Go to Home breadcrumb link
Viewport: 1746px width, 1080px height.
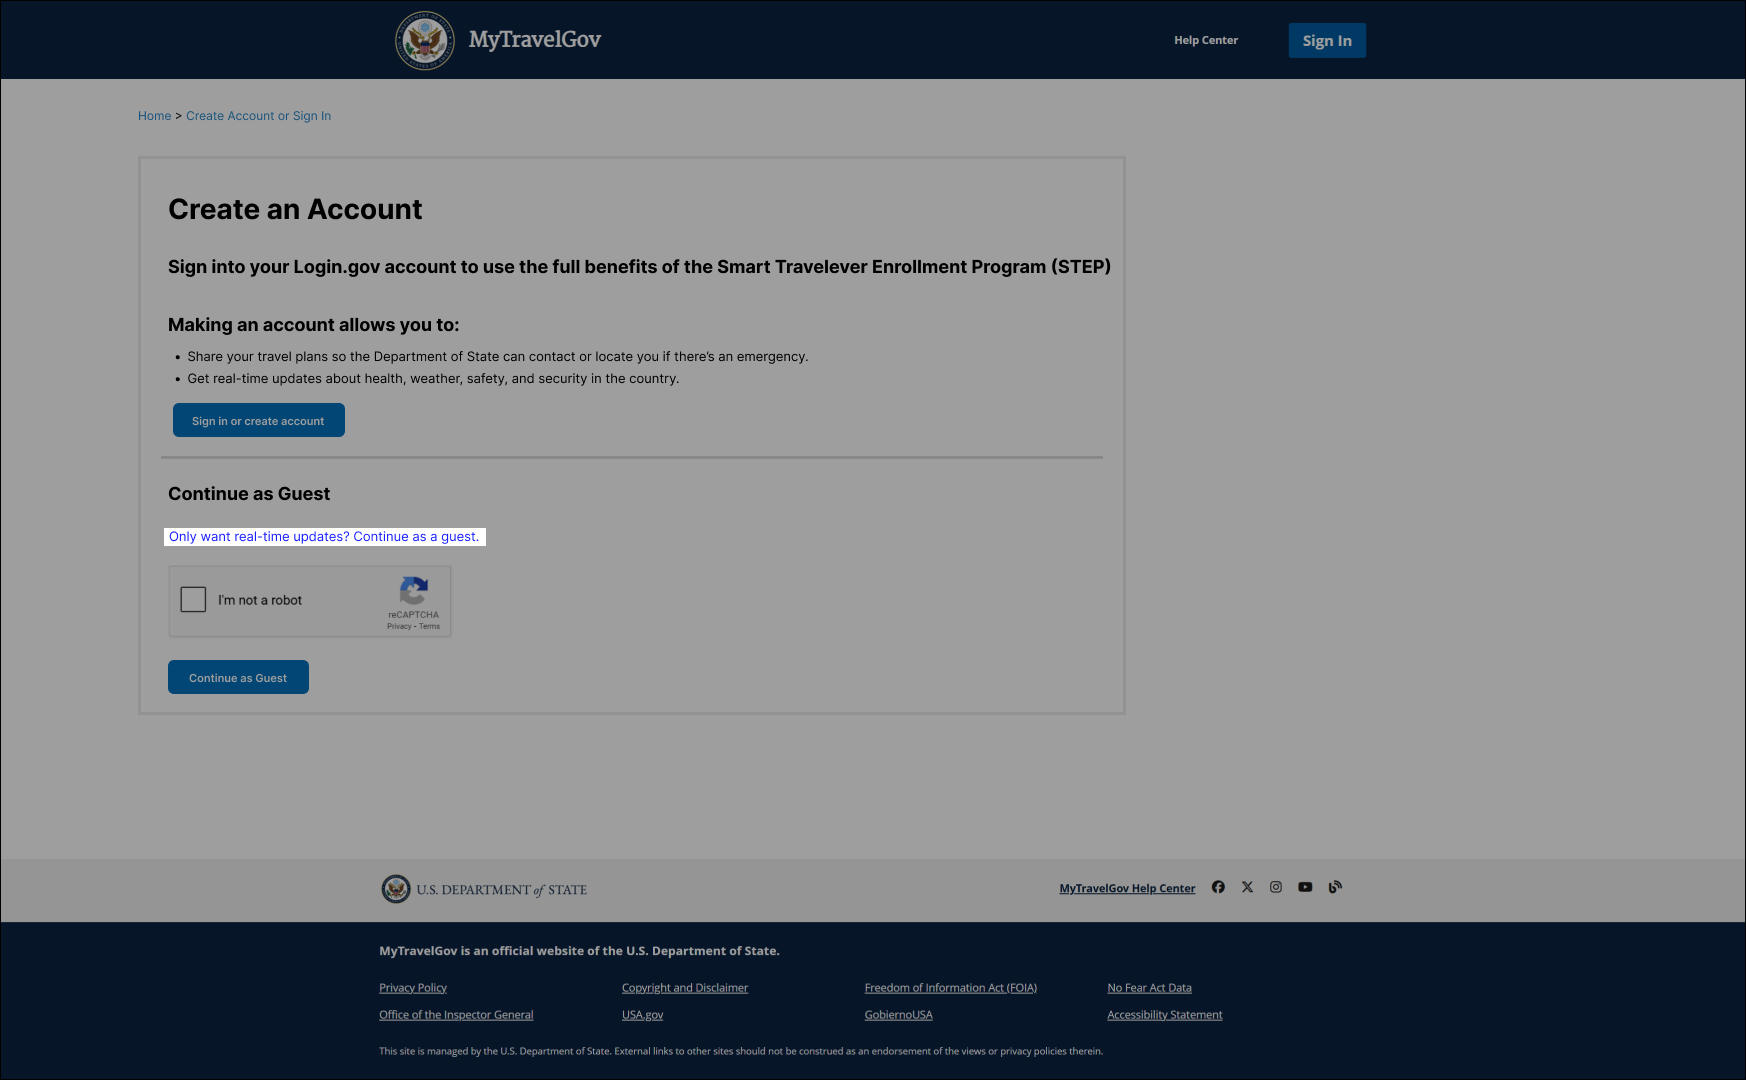(155, 116)
